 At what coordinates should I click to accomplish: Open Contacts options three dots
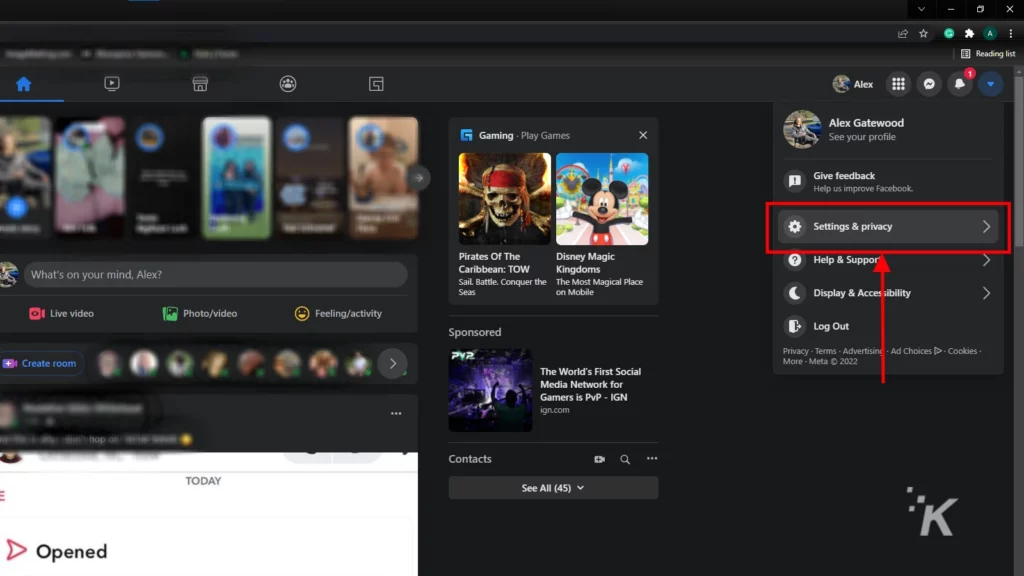652,458
